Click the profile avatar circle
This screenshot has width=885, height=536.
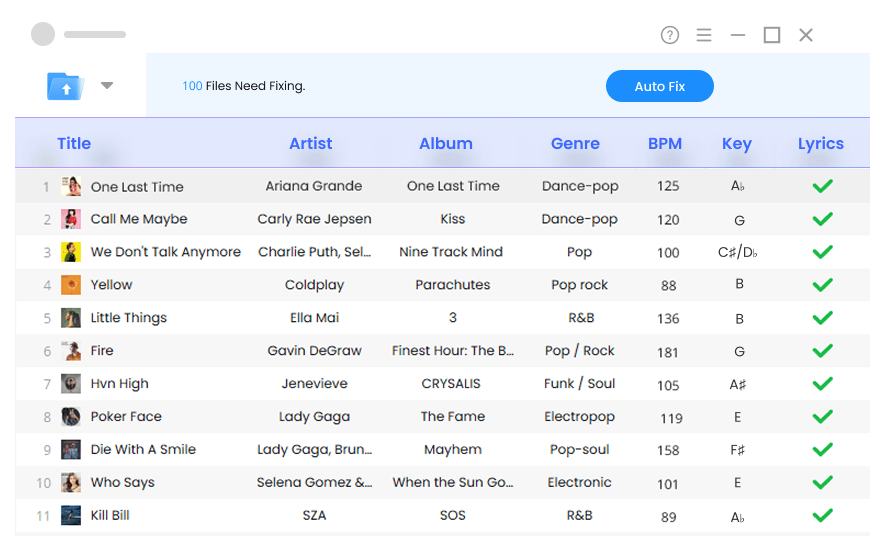pos(43,34)
